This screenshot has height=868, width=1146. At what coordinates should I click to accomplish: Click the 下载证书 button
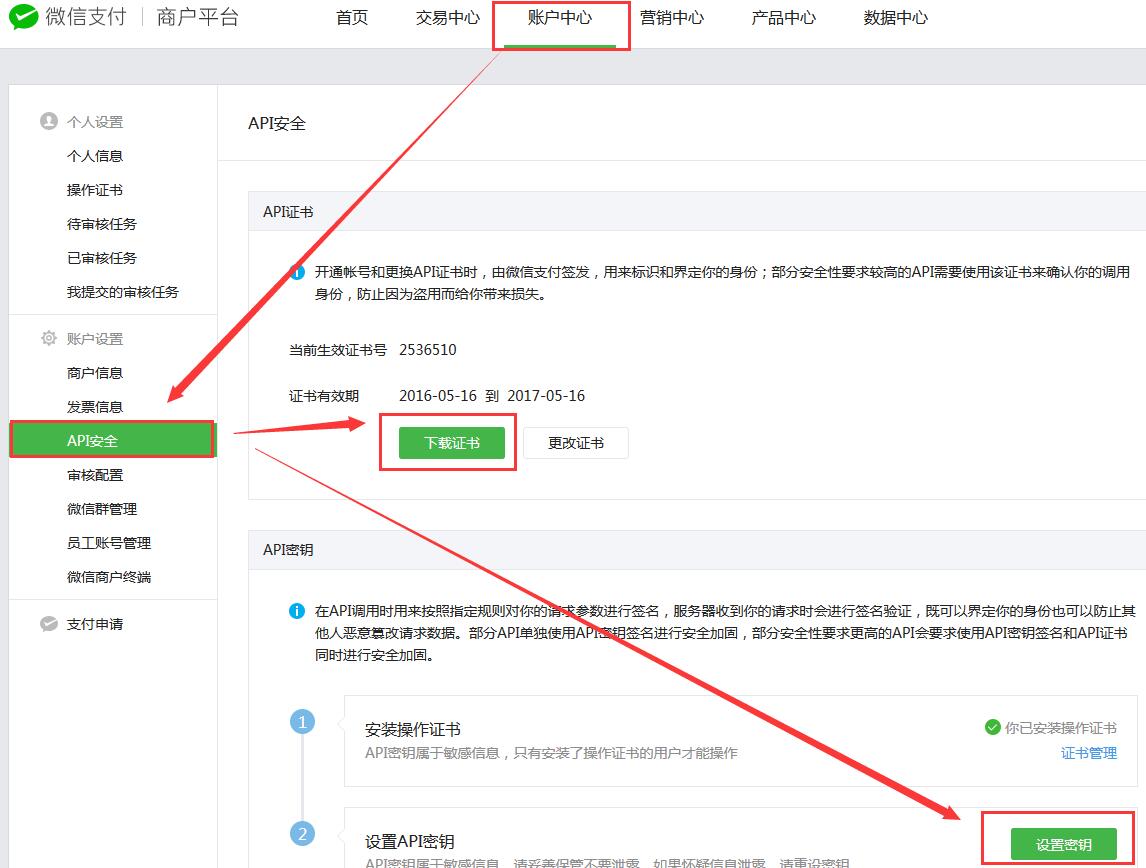point(452,443)
